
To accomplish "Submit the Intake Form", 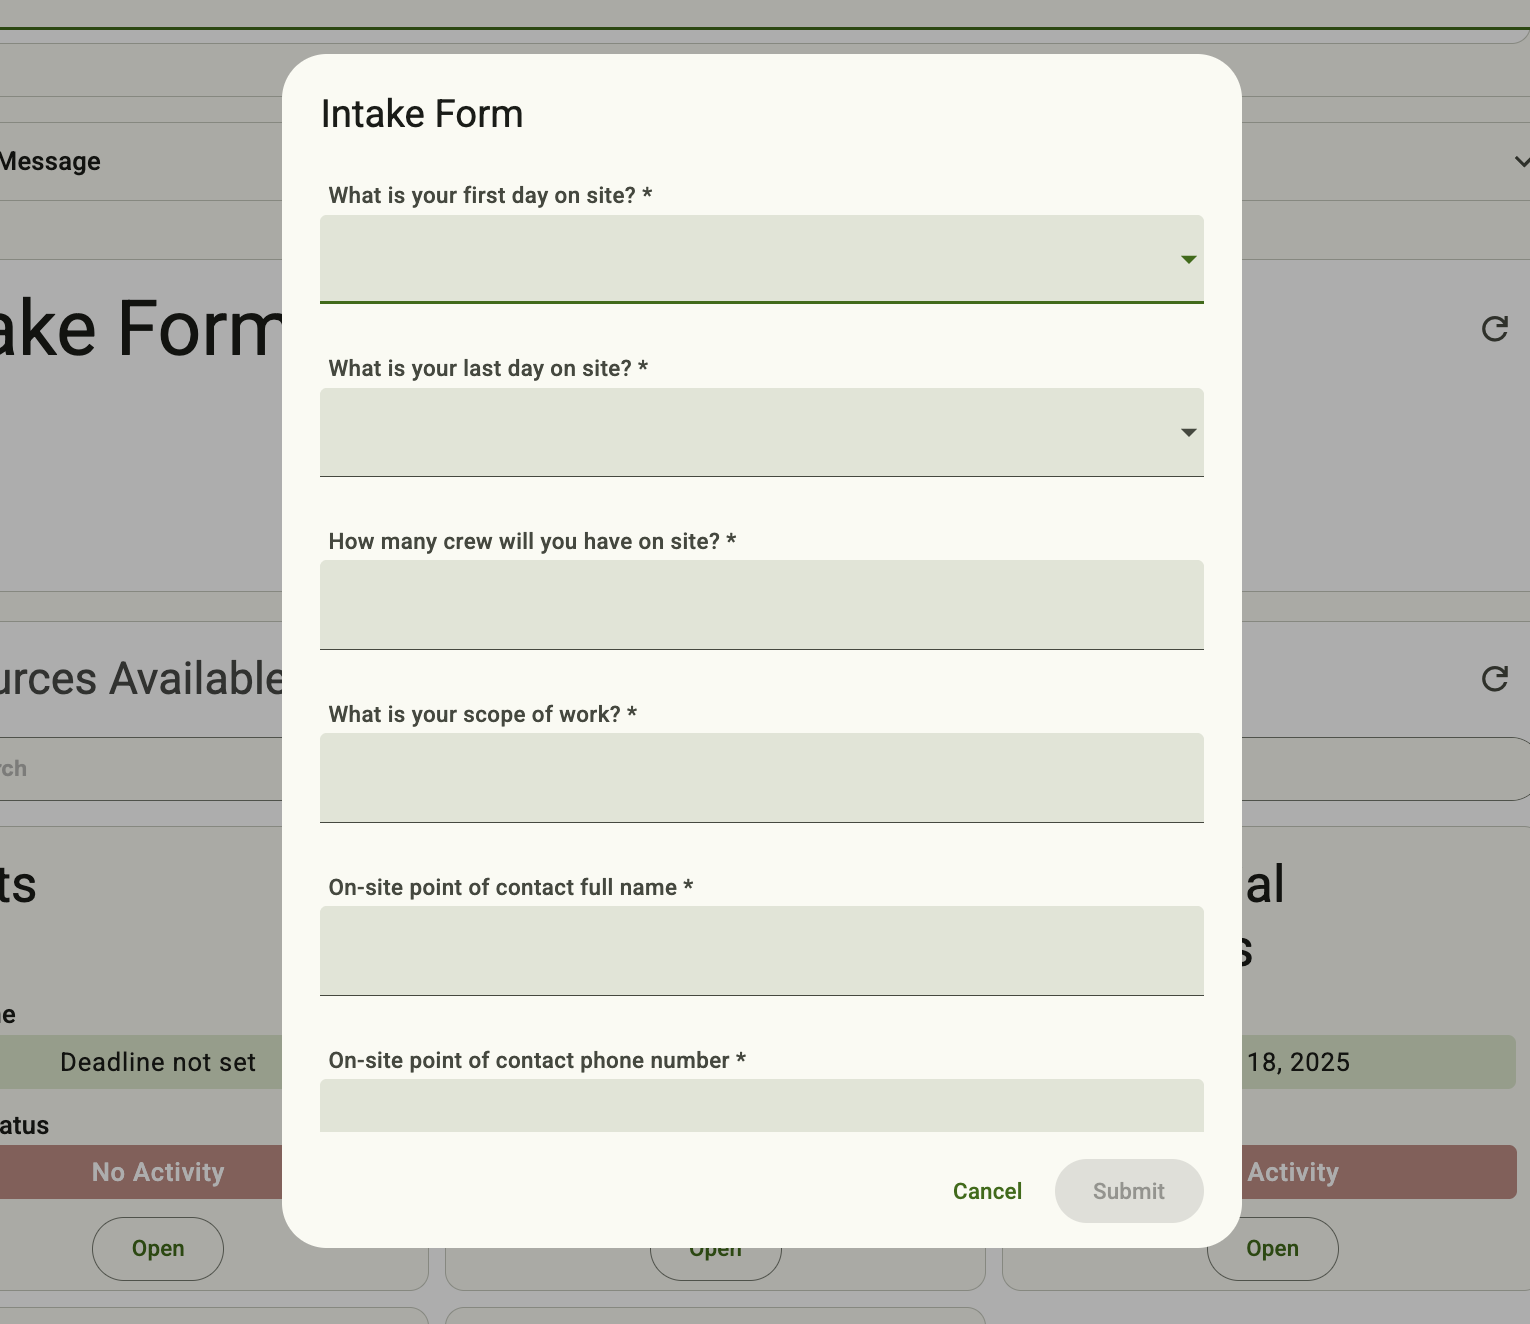I will pos(1129,1191).
